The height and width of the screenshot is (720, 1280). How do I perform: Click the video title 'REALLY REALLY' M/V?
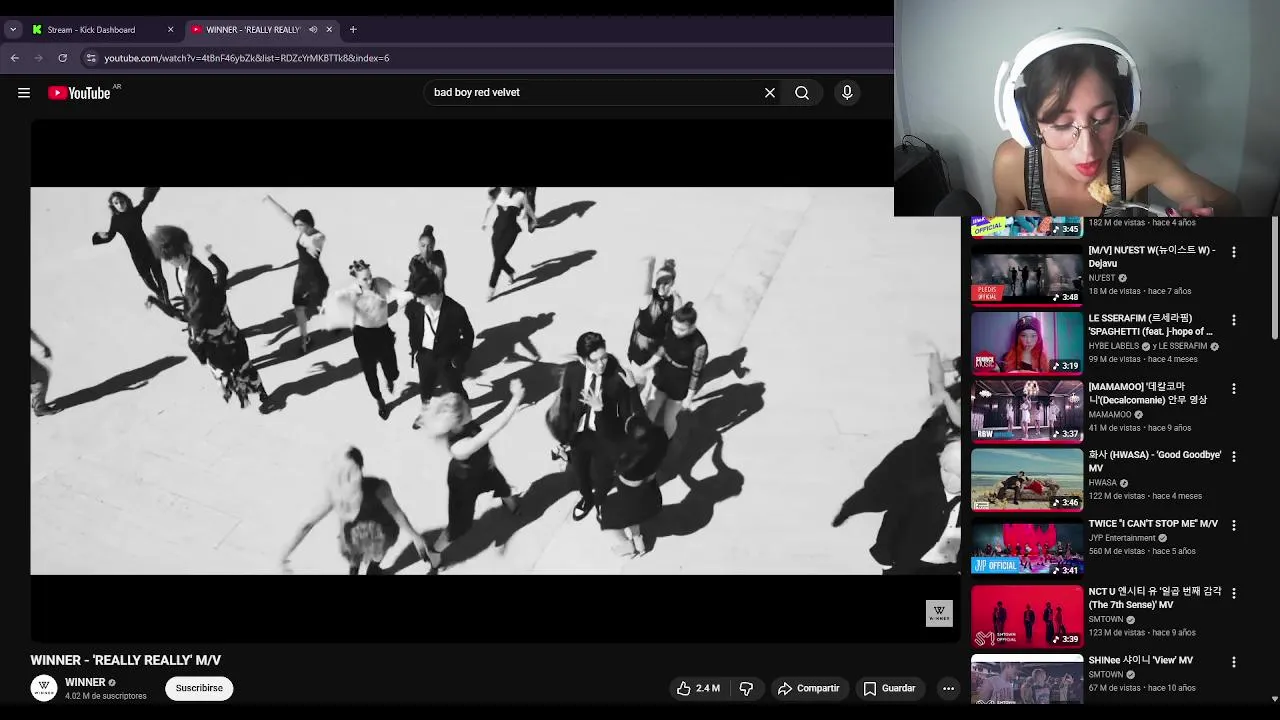[x=126, y=660]
